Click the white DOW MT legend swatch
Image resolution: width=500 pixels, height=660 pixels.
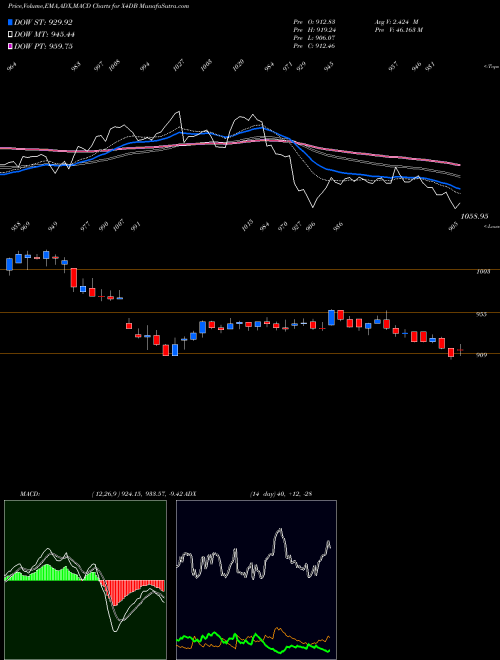10,35
